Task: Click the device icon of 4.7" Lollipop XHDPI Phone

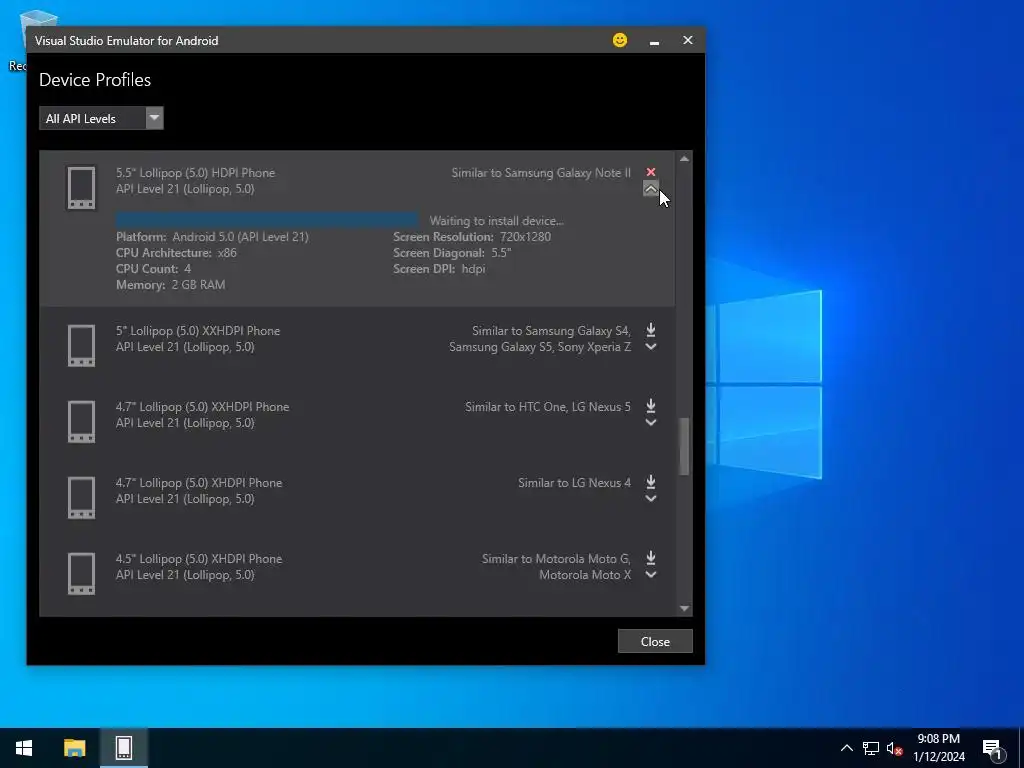Action: pos(81,498)
